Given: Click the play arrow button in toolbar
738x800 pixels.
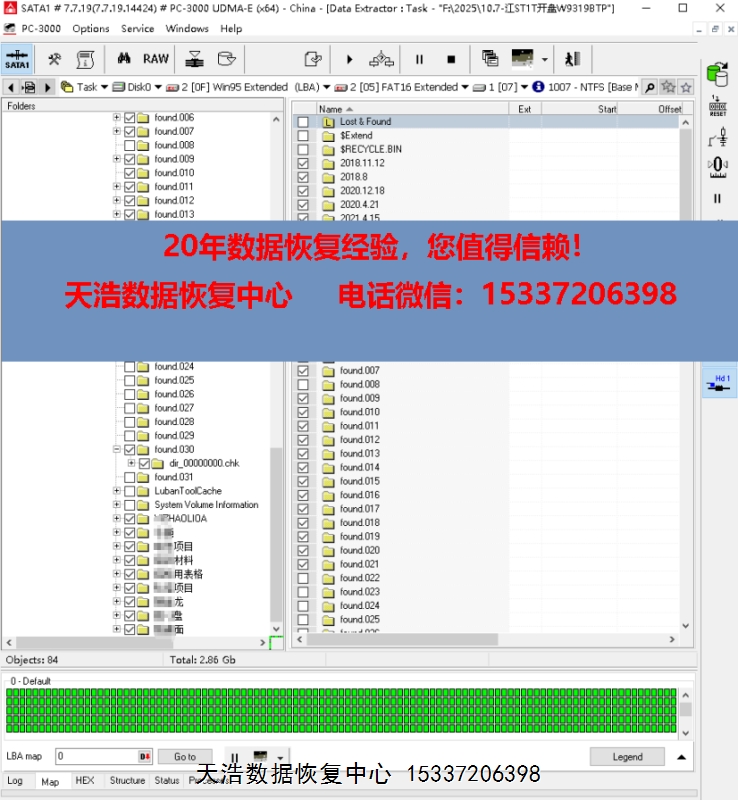Looking at the screenshot, I should [x=349, y=59].
